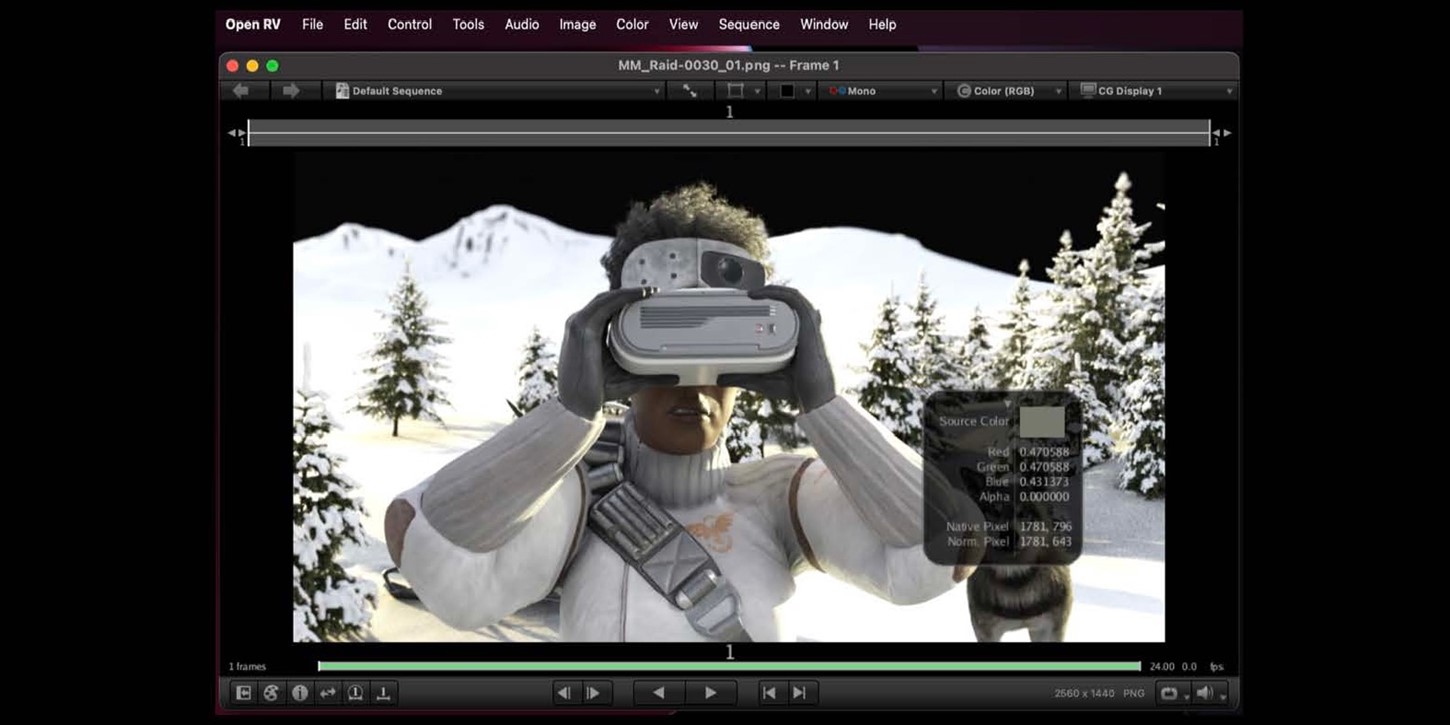Screen dimensions: 1450x725
Task: Click the speaker audio icon bottom right
Action: coord(1204,692)
